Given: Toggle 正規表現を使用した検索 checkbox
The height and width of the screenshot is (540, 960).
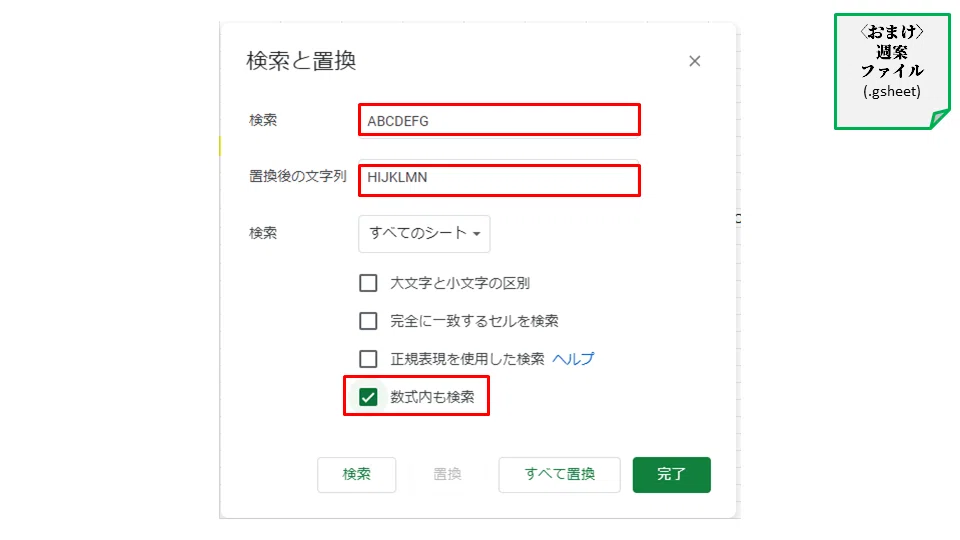Looking at the screenshot, I should pos(368,359).
